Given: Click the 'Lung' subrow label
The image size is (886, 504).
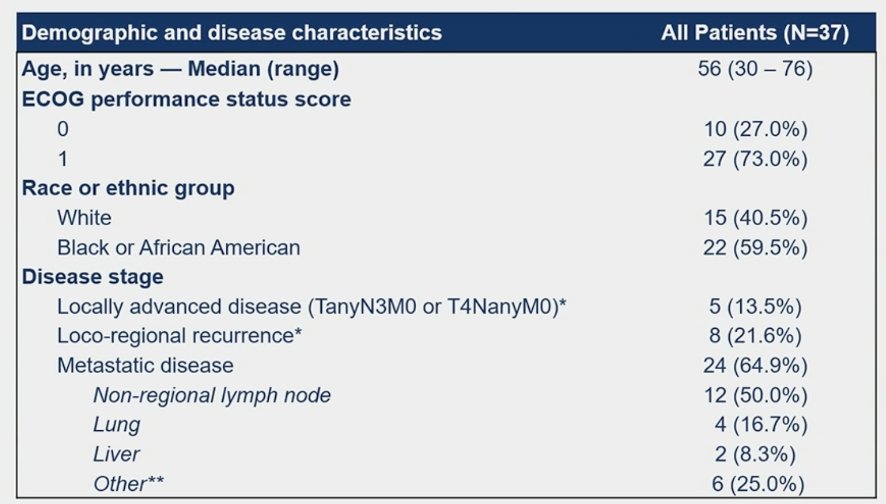Looking at the screenshot, I should click(x=116, y=425).
